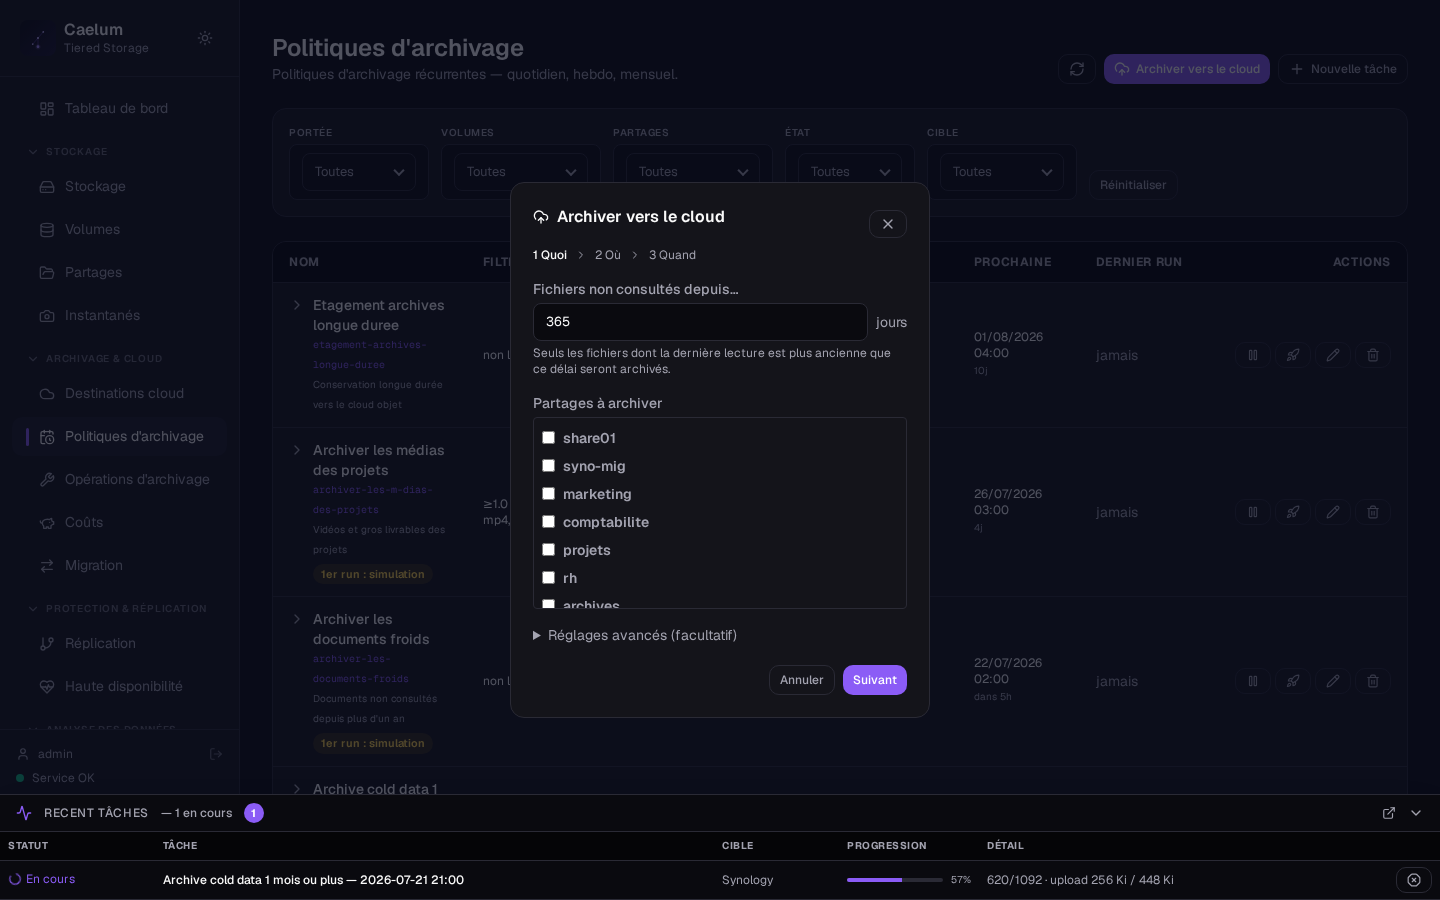Click the logout icon next to admin
The height and width of the screenshot is (900, 1440).
coord(216,754)
